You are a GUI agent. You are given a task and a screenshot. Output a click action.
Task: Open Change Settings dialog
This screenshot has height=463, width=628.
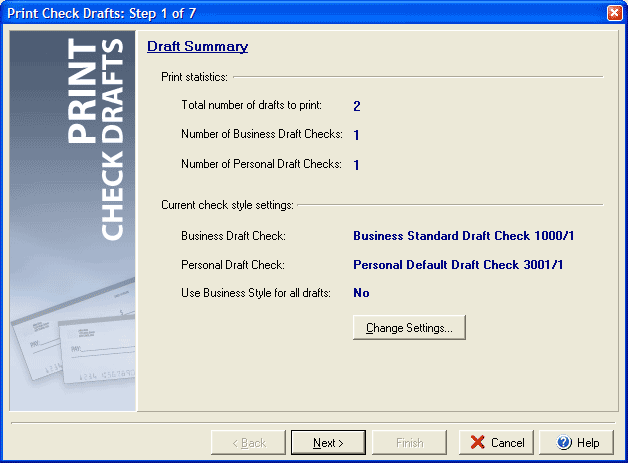coord(409,328)
